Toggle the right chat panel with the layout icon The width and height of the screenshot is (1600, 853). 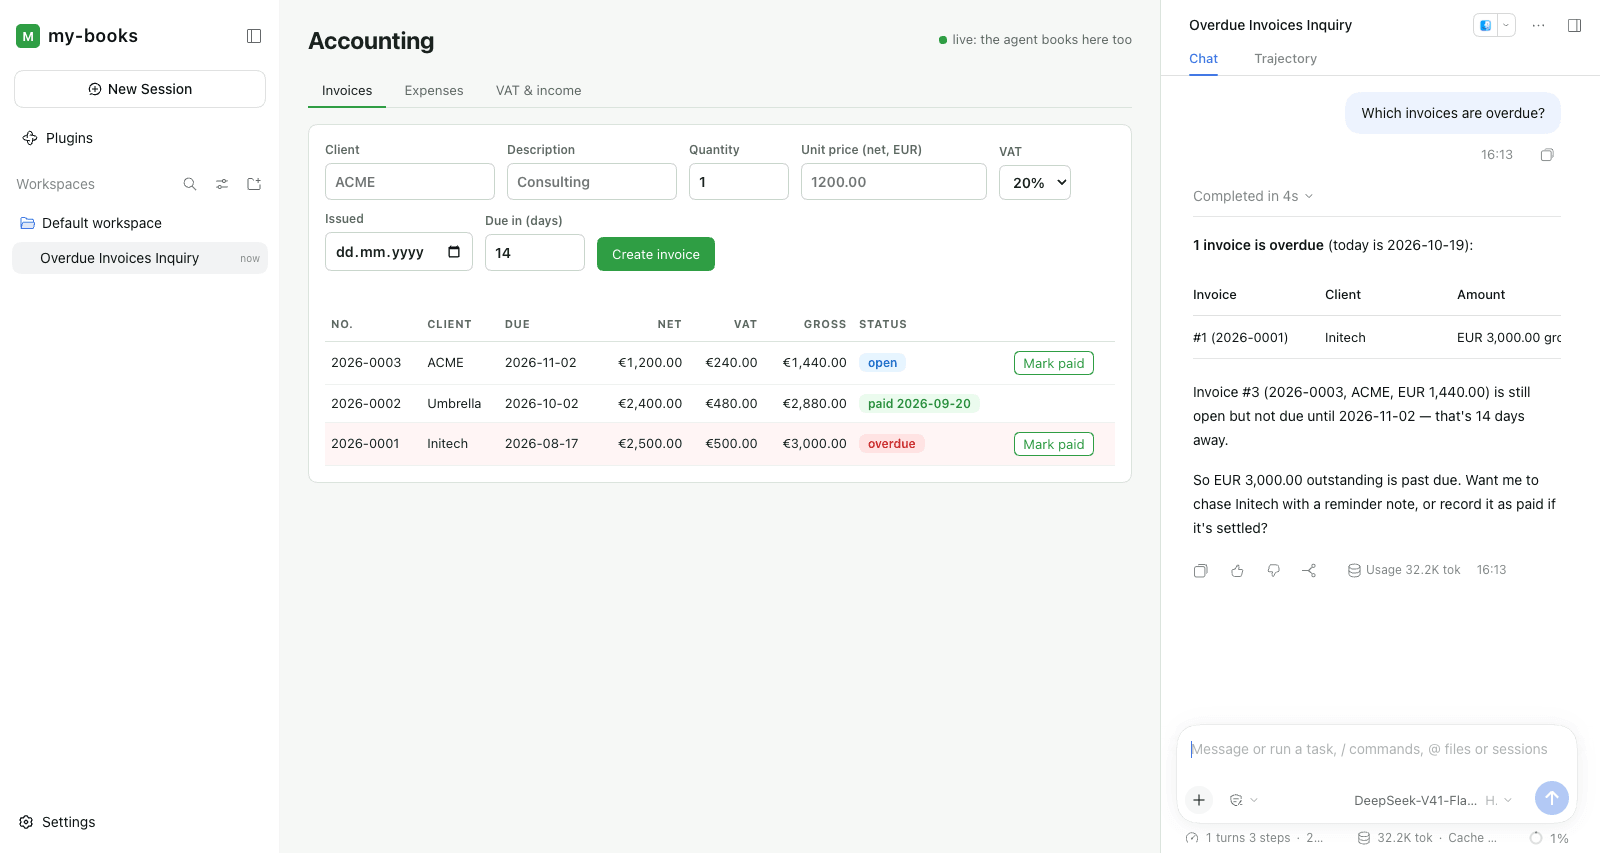(1575, 25)
